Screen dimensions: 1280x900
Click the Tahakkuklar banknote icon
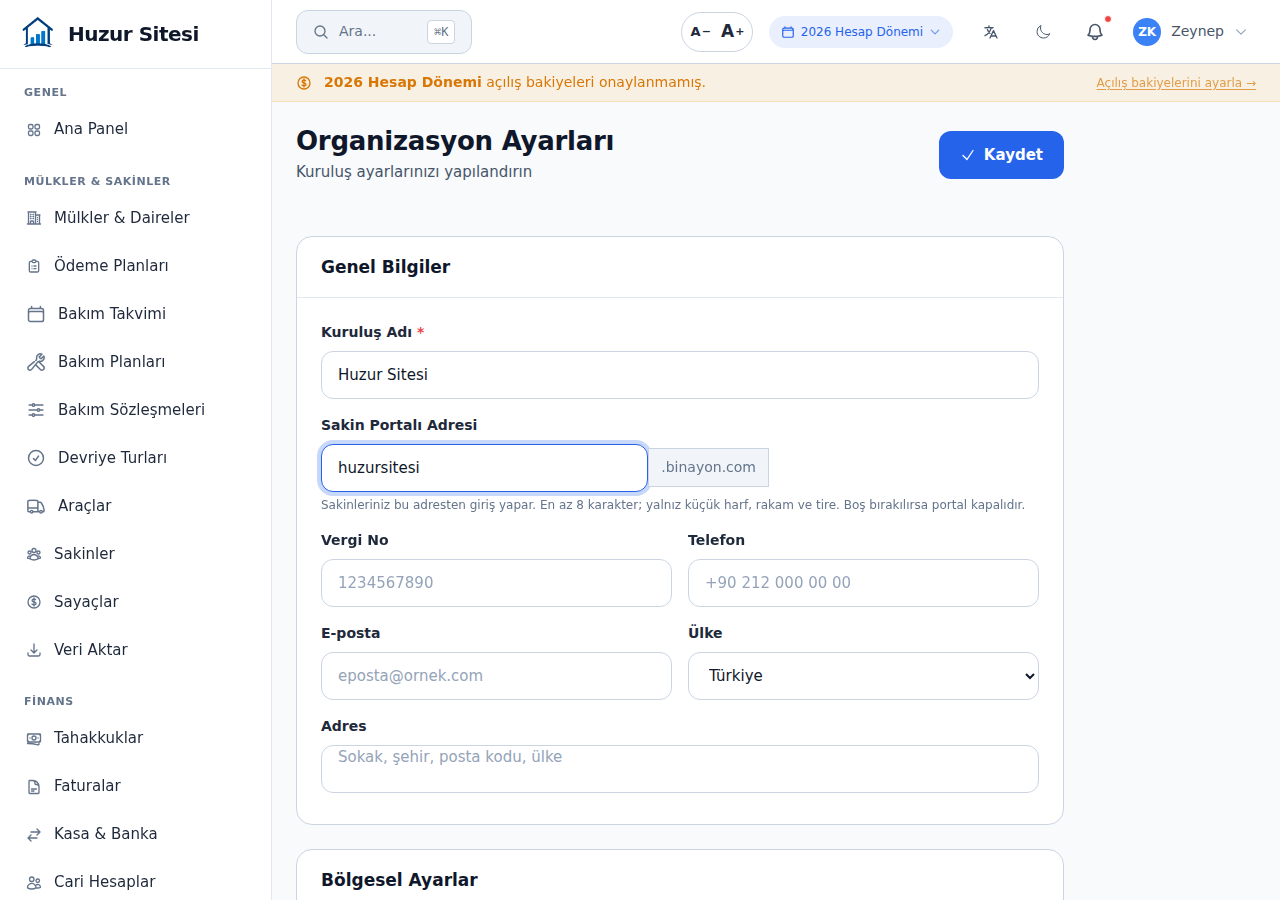(x=34, y=738)
